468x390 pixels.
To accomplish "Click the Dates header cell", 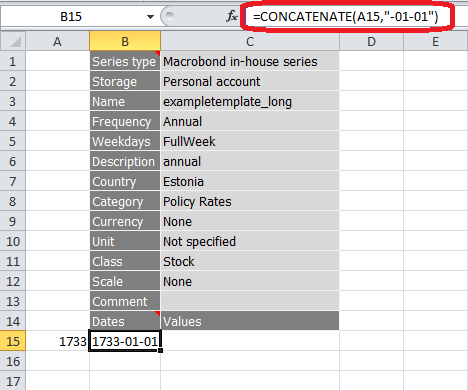I will 125,321.
